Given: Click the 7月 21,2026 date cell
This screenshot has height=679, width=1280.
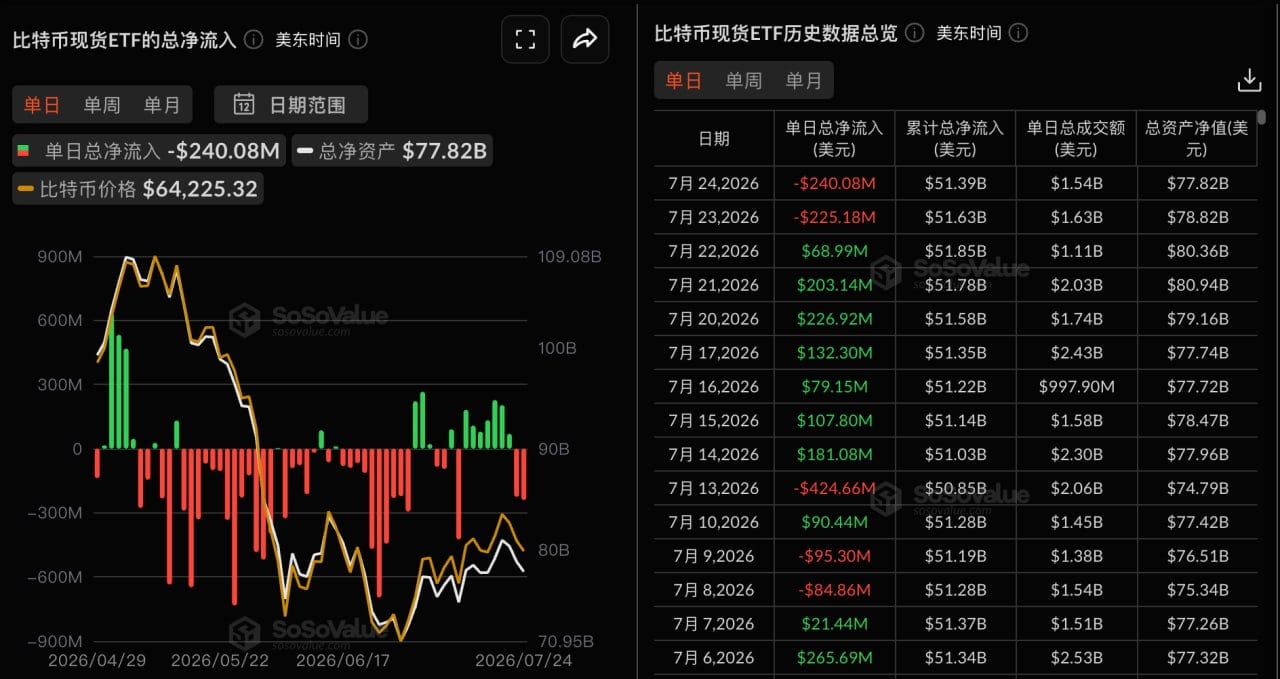Looking at the screenshot, I should (714, 285).
